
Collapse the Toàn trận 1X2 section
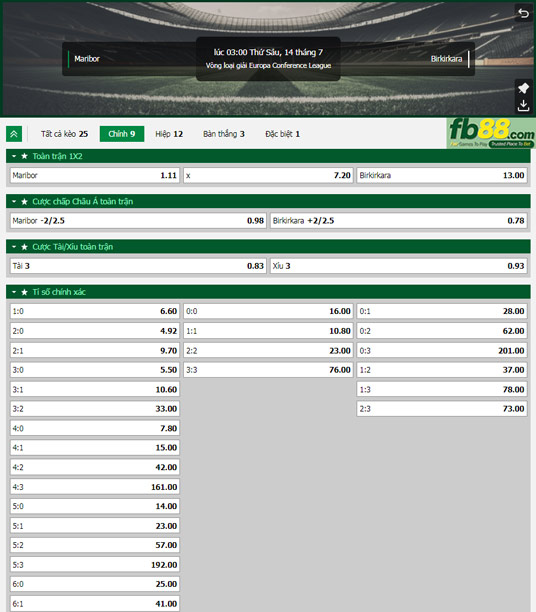tap(14, 156)
